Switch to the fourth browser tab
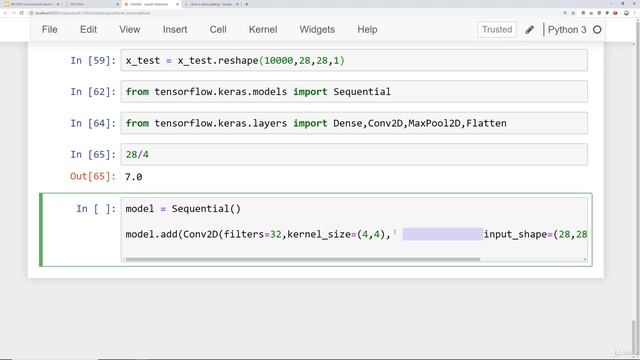 (211, 4)
